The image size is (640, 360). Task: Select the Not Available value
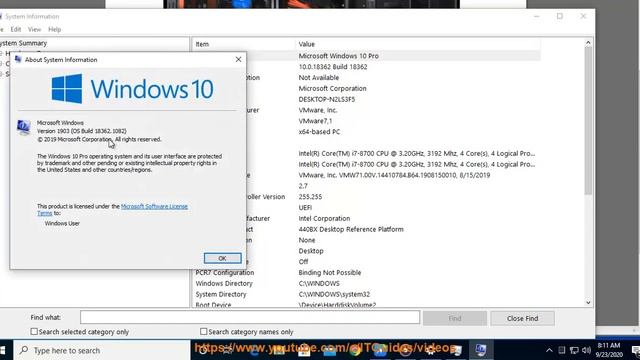point(319,78)
